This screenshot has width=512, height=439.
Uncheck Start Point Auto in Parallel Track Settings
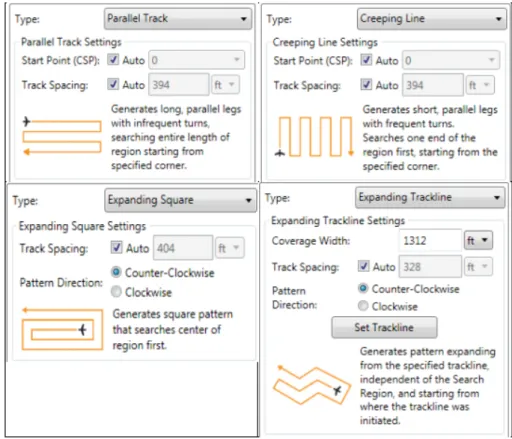(x=113, y=60)
